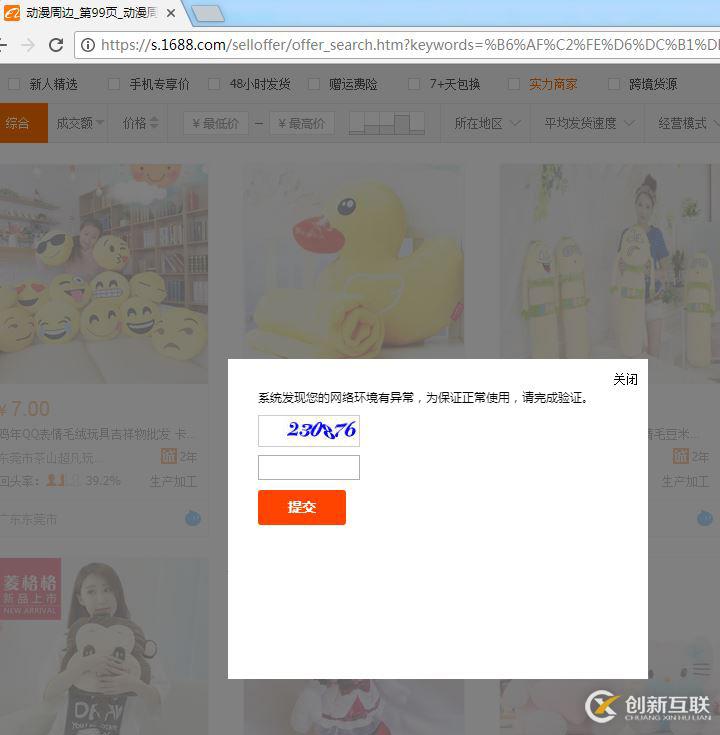This screenshot has width=720, height=735.
Task: Open site info icon in address bar
Action: tap(88, 45)
